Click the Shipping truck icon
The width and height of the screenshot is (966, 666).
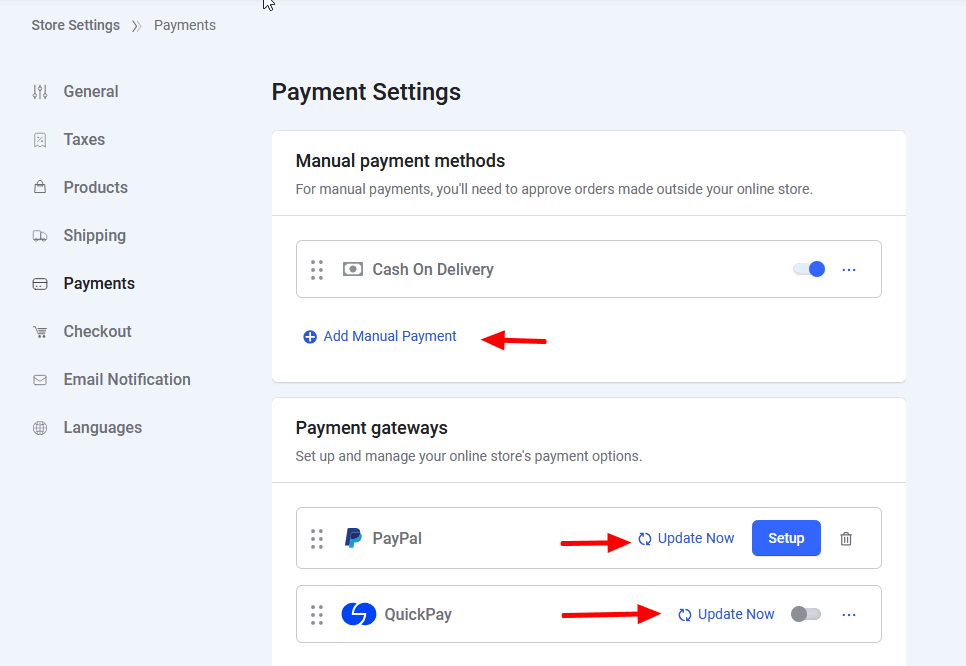(x=40, y=236)
